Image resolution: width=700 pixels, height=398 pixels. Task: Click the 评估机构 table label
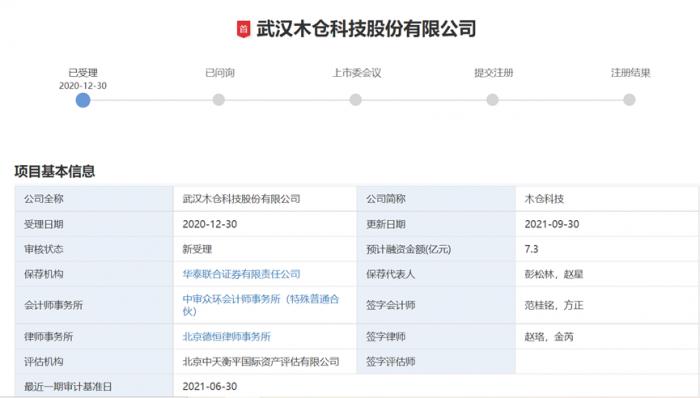(44, 361)
